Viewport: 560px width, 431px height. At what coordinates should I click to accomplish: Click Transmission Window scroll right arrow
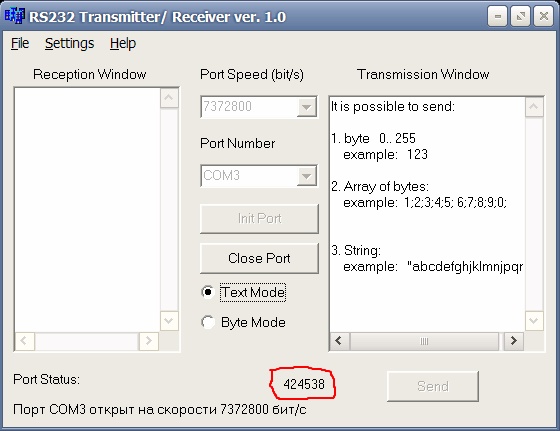[x=514, y=341]
